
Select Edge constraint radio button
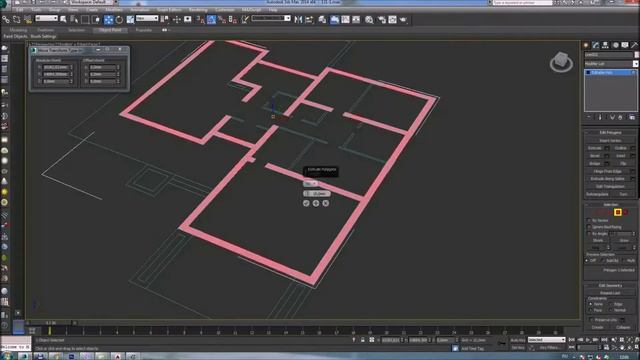tap(611, 304)
